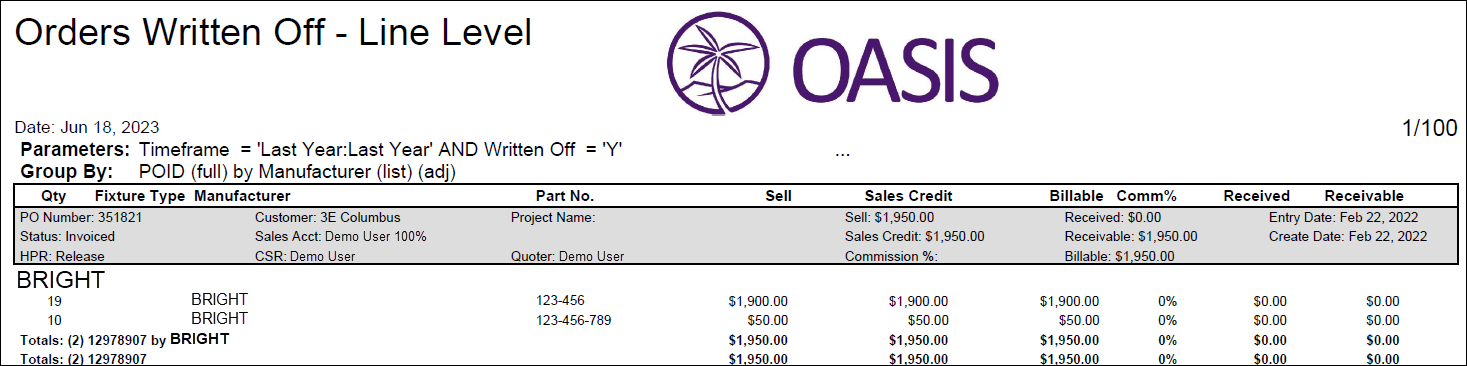The image size is (1467, 366).
Task: Click the Sales Credit column header
Action: click(908, 196)
